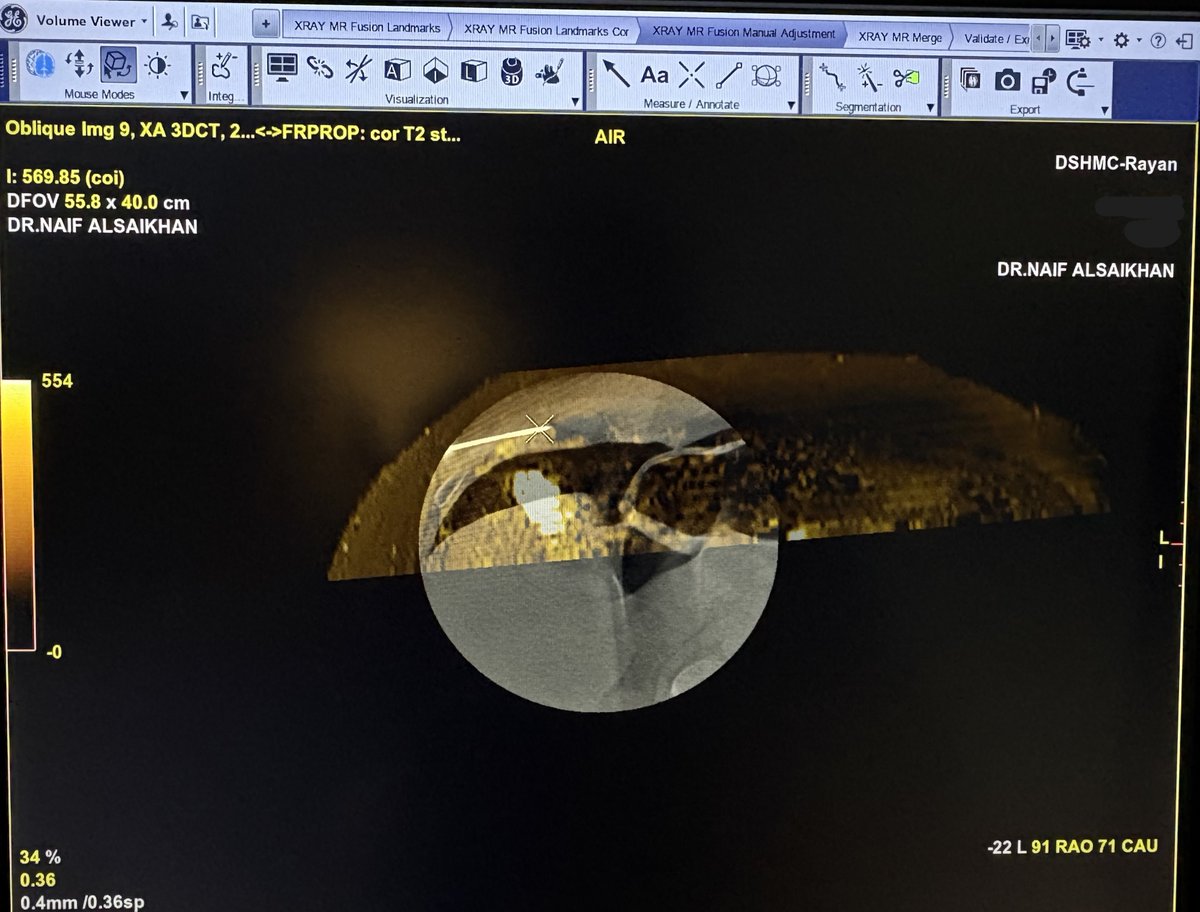Click the 3D head rendering icon
The image size is (1200, 912).
(x=511, y=73)
